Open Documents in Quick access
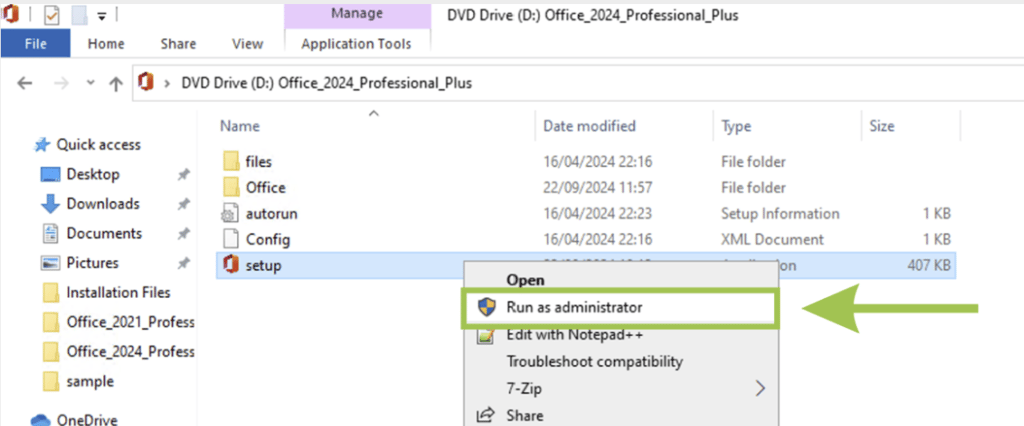This screenshot has width=1024, height=426. pyautogui.click(x=104, y=233)
